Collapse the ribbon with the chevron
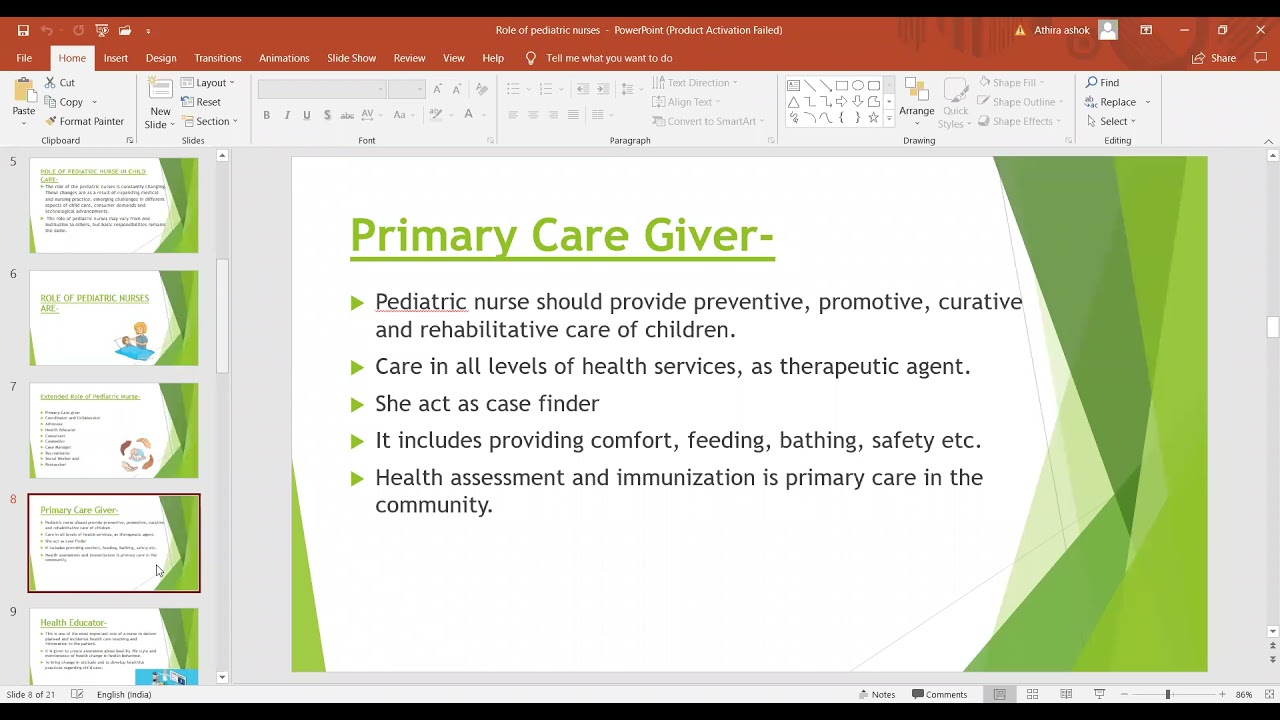This screenshot has height=720, width=1280. pos(1269,141)
